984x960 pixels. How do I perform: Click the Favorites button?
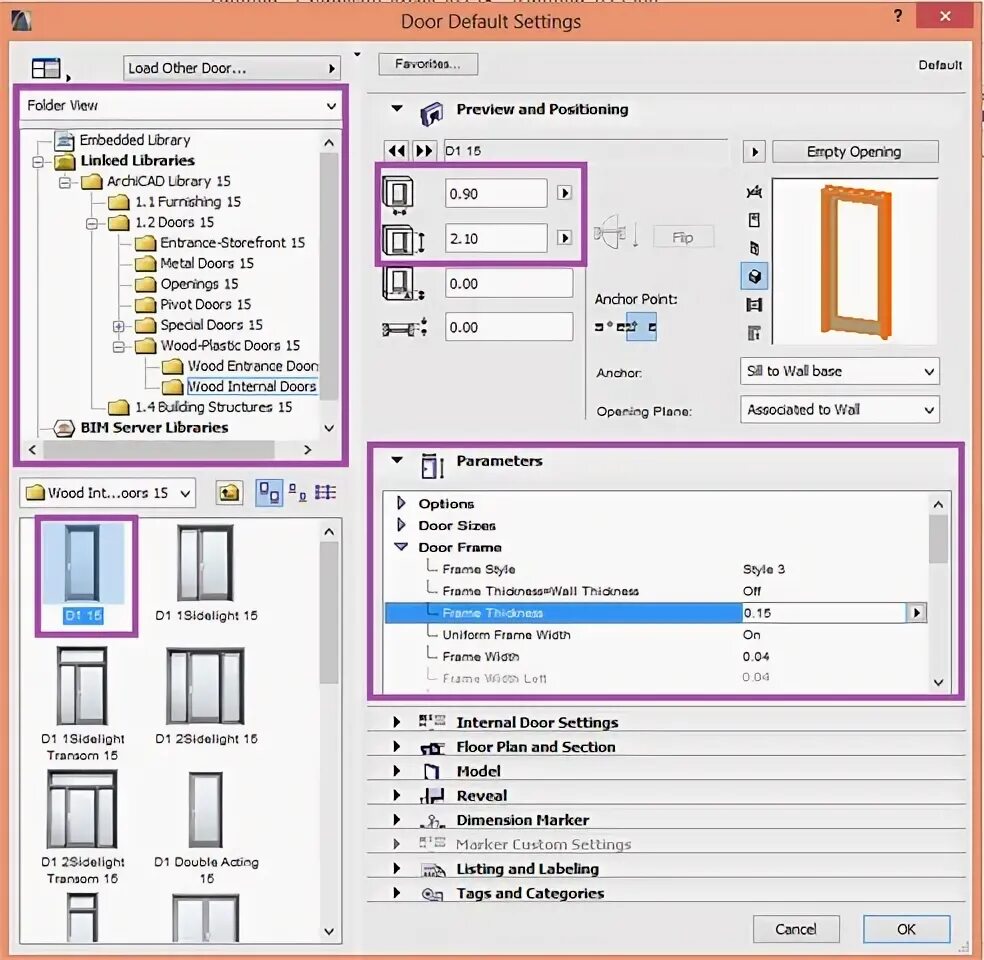(428, 64)
